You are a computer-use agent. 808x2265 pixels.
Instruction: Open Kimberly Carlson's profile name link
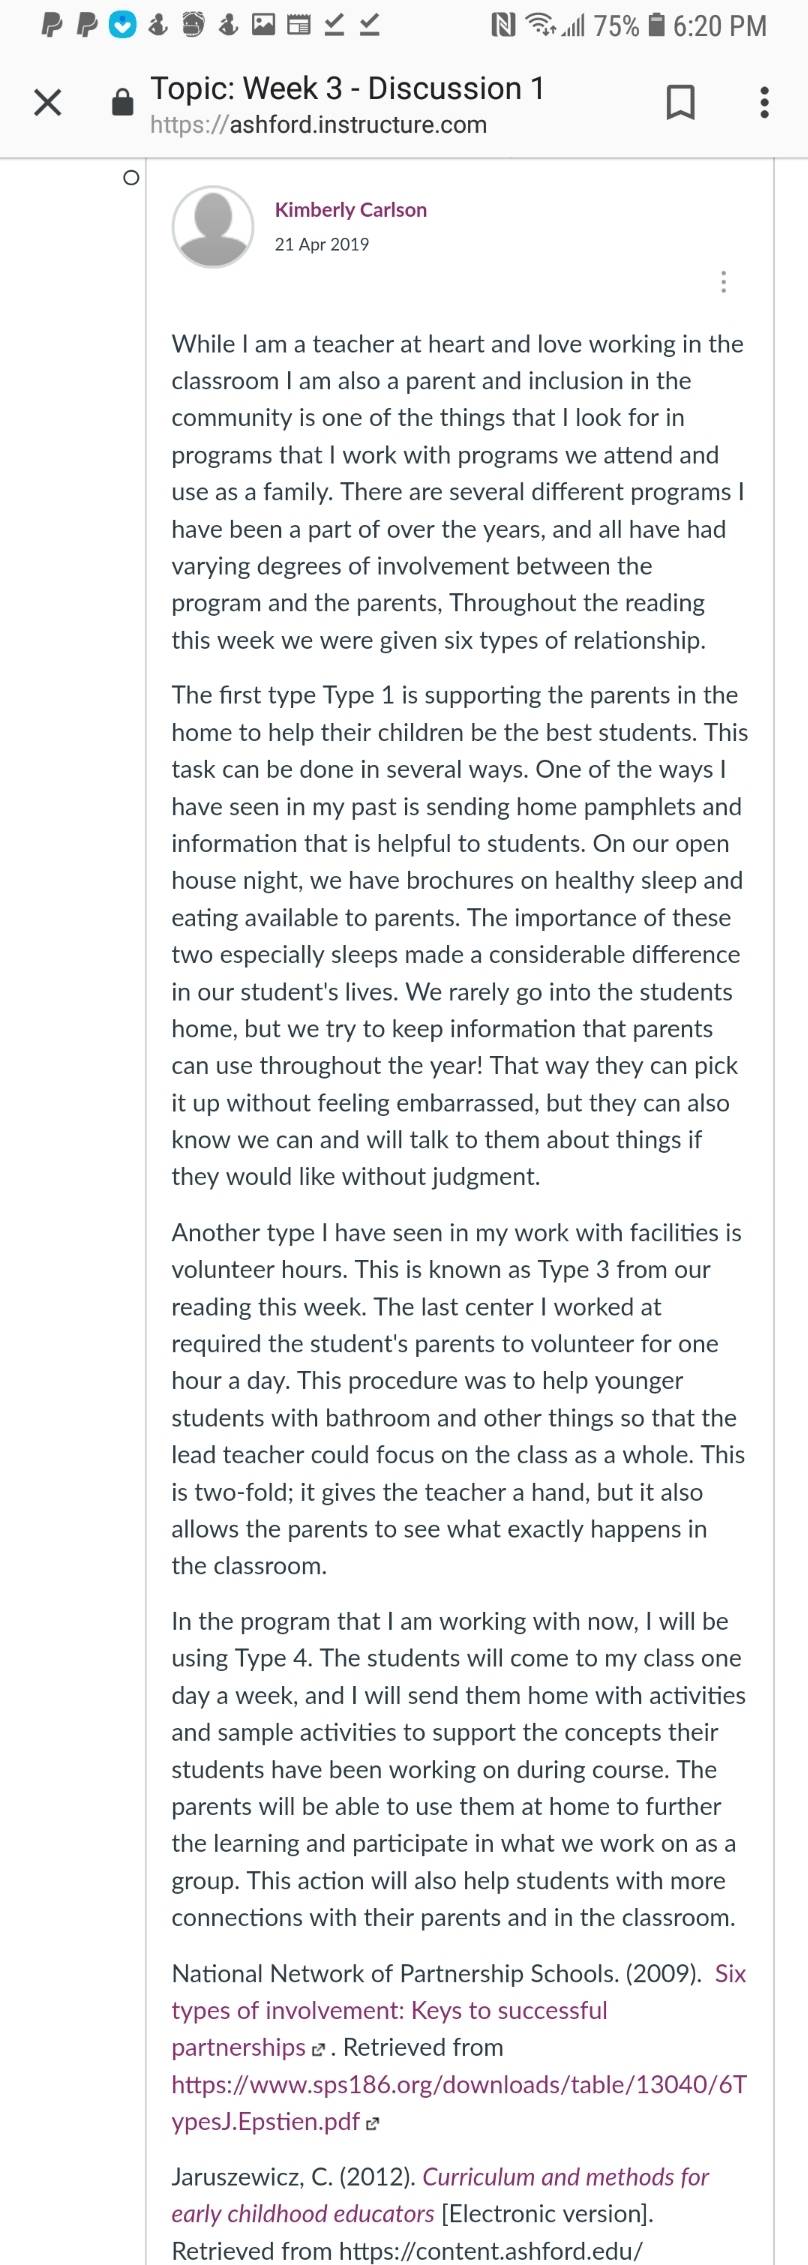pyautogui.click(x=351, y=209)
